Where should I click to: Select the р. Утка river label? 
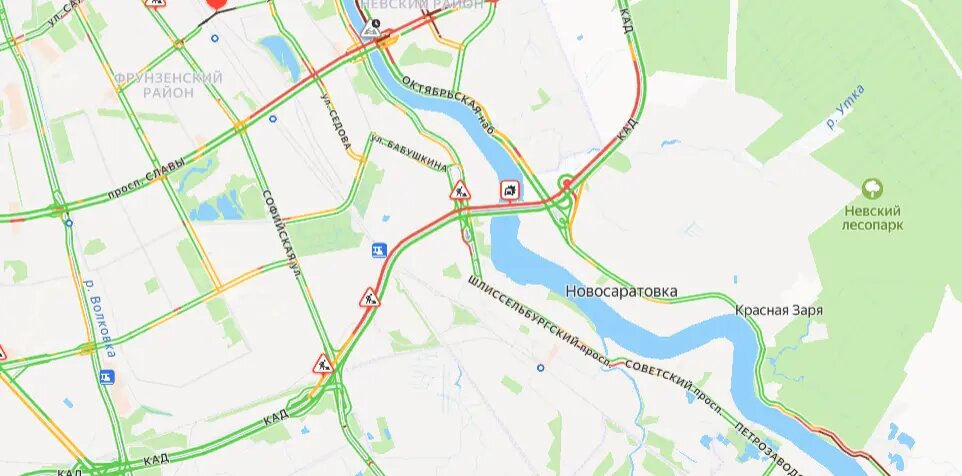point(845,107)
